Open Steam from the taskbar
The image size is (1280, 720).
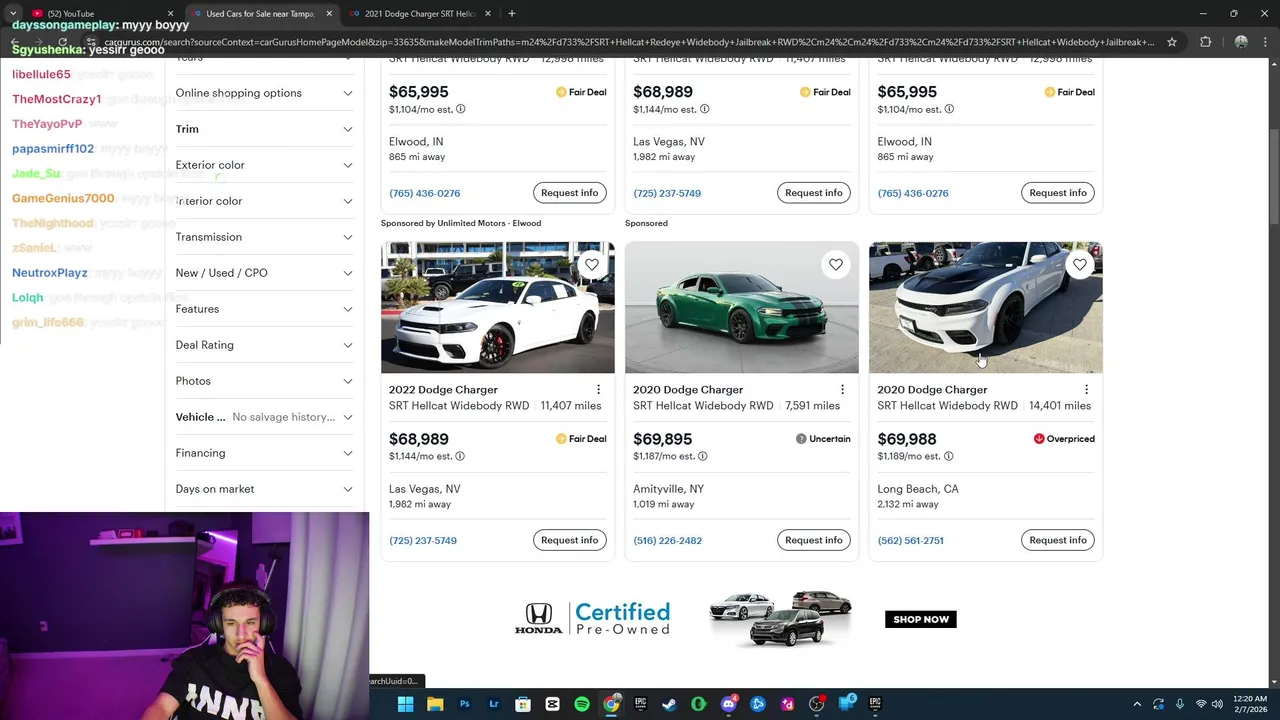[669, 704]
